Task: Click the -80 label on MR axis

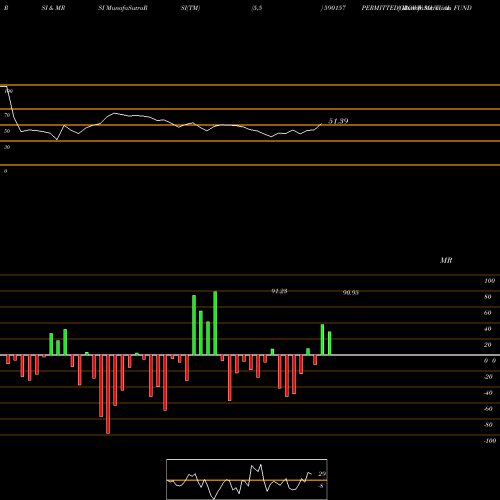Action: click(x=488, y=425)
